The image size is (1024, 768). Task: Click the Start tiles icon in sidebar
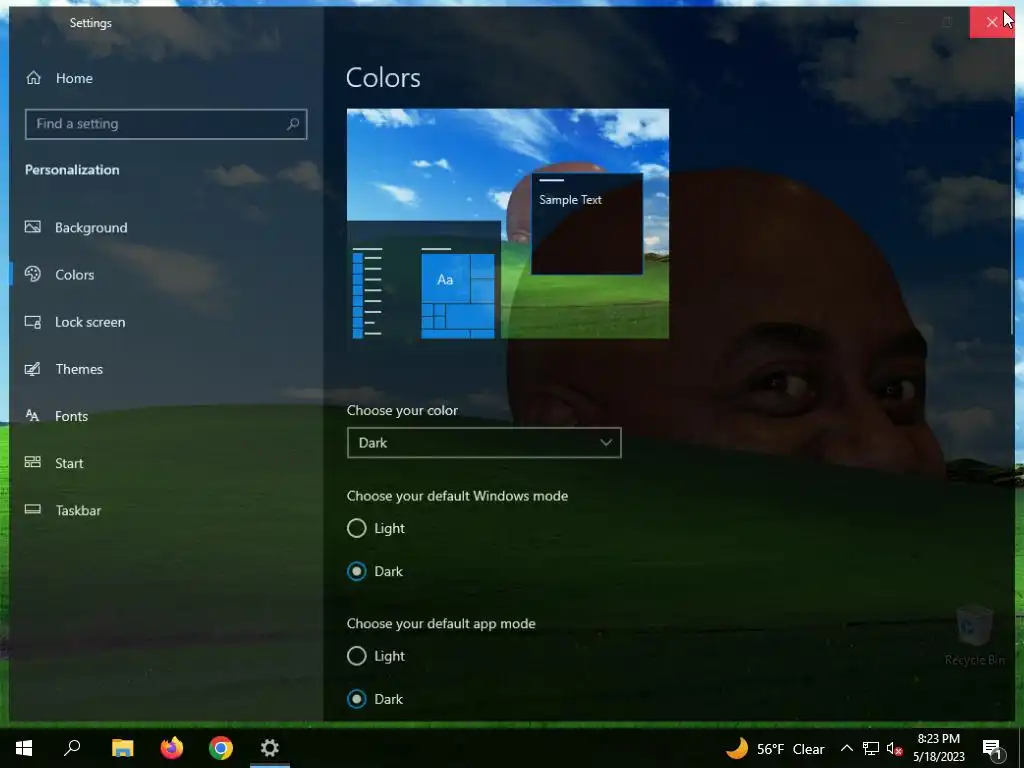[x=33, y=463]
